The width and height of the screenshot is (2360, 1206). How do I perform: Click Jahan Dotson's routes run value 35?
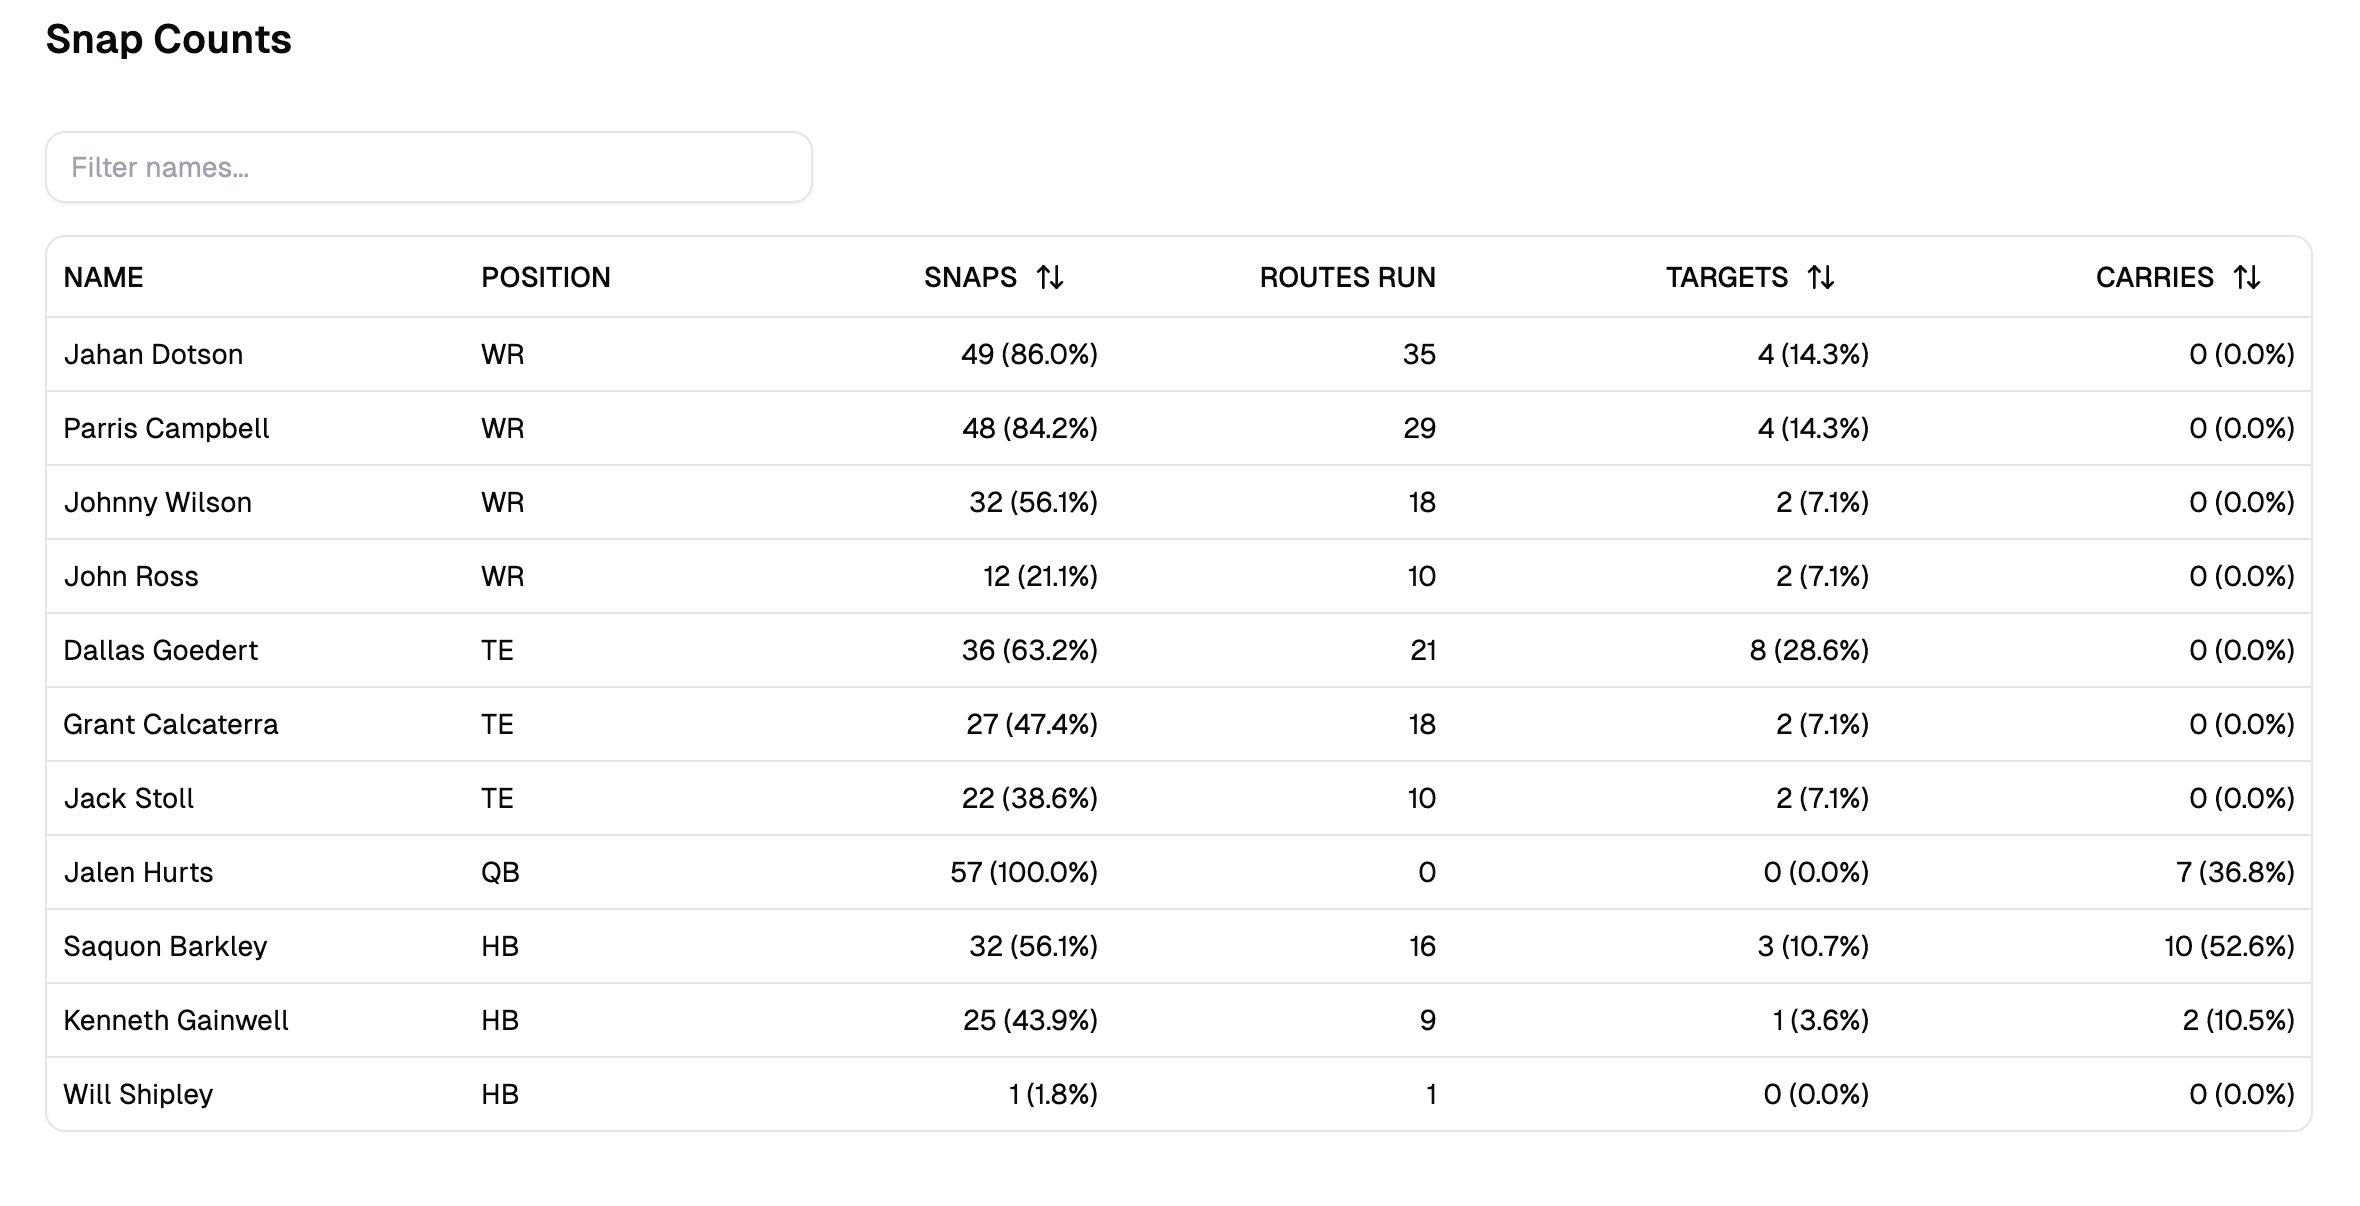(1419, 354)
